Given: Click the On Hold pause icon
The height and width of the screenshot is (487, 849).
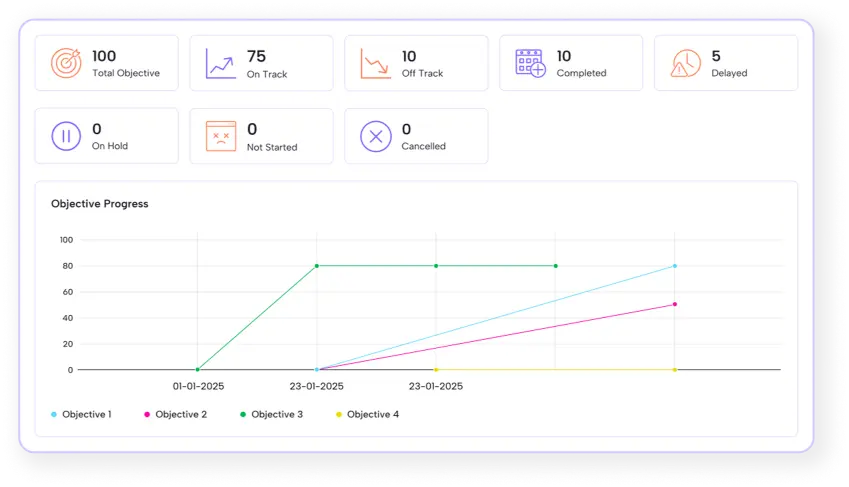Looking at the screenshot, I should point(66,136).
